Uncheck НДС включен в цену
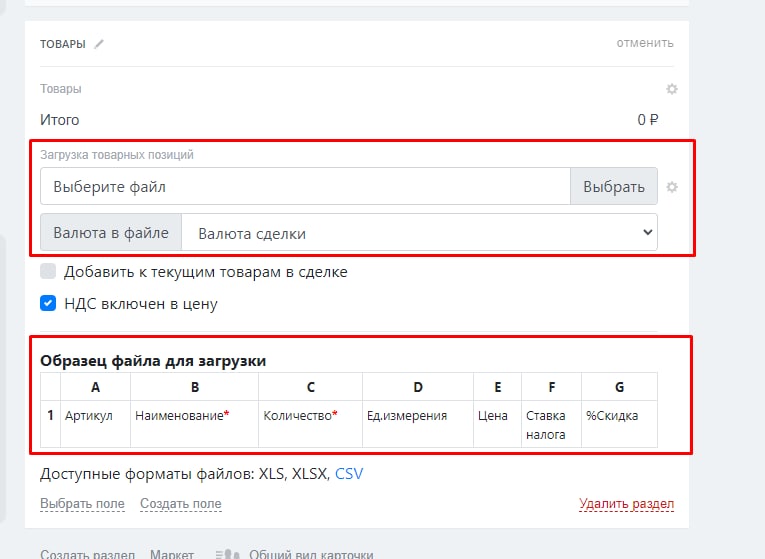Screen dimensions: 765x559 [x=48, y=303]
